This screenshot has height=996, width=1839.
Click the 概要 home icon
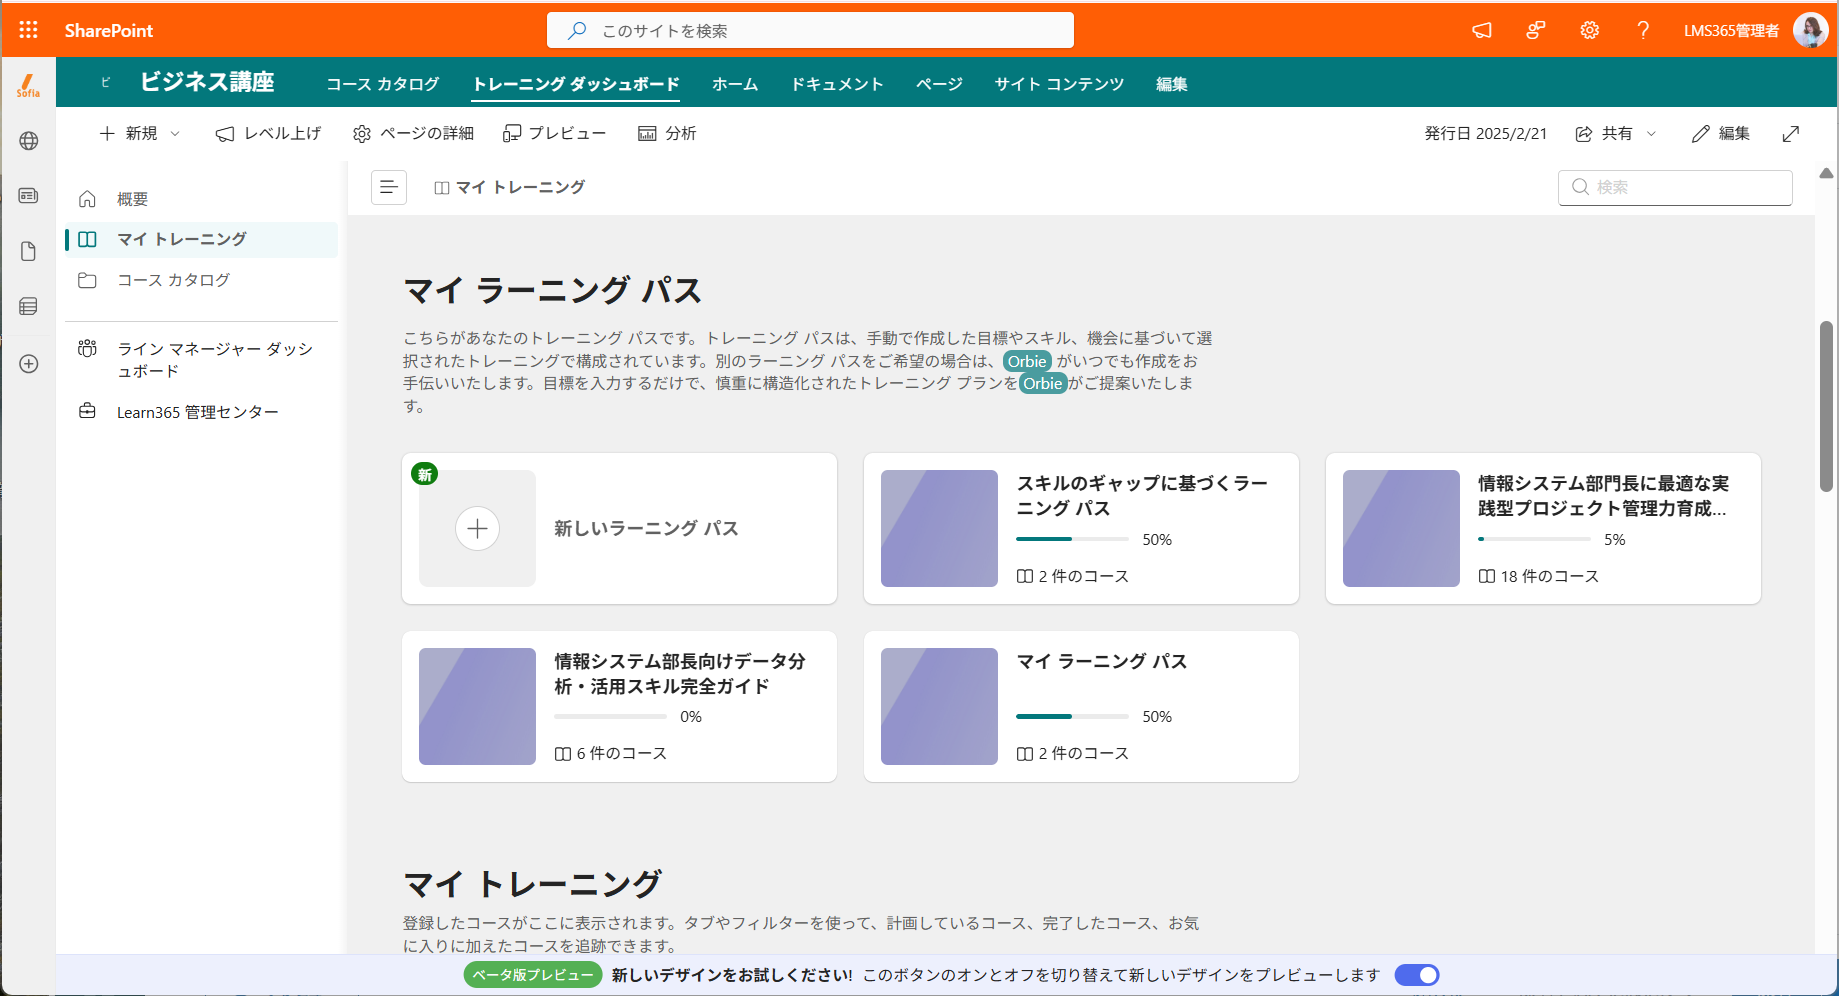click(87, 199)
